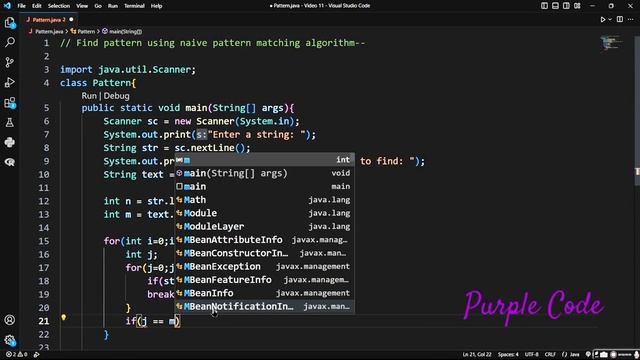Open the Source Control view
The height and width of the screenshot is (360, 640).
pyautogui.click(x=10, y=62)
